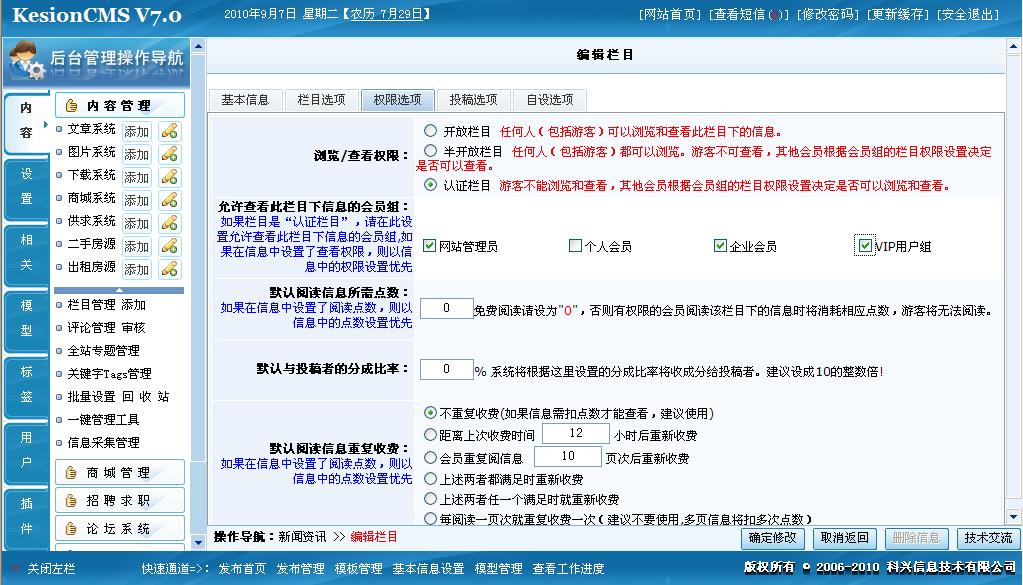Uncheck the 企业会员 checkbox
The width and height of the screenshot is (1023, 585).
coord(720,246)
